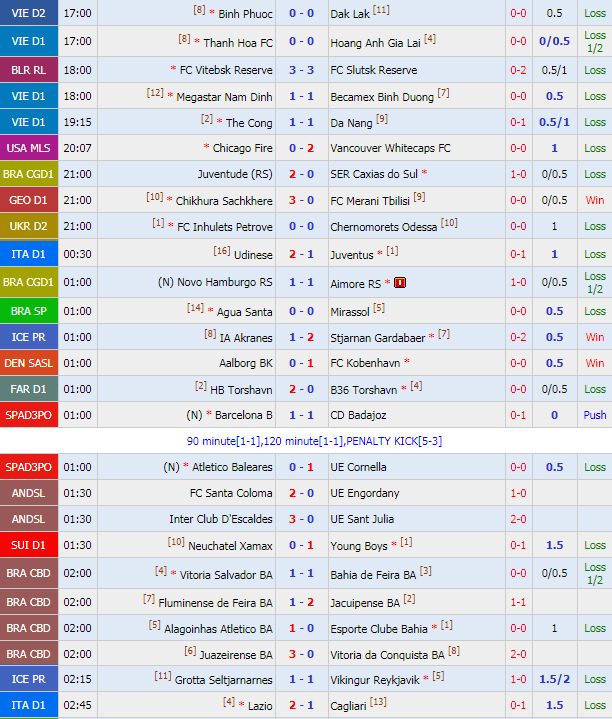Select the FAR D1 league label
Viewport: 612px width, 719px height.
(29, 389)
